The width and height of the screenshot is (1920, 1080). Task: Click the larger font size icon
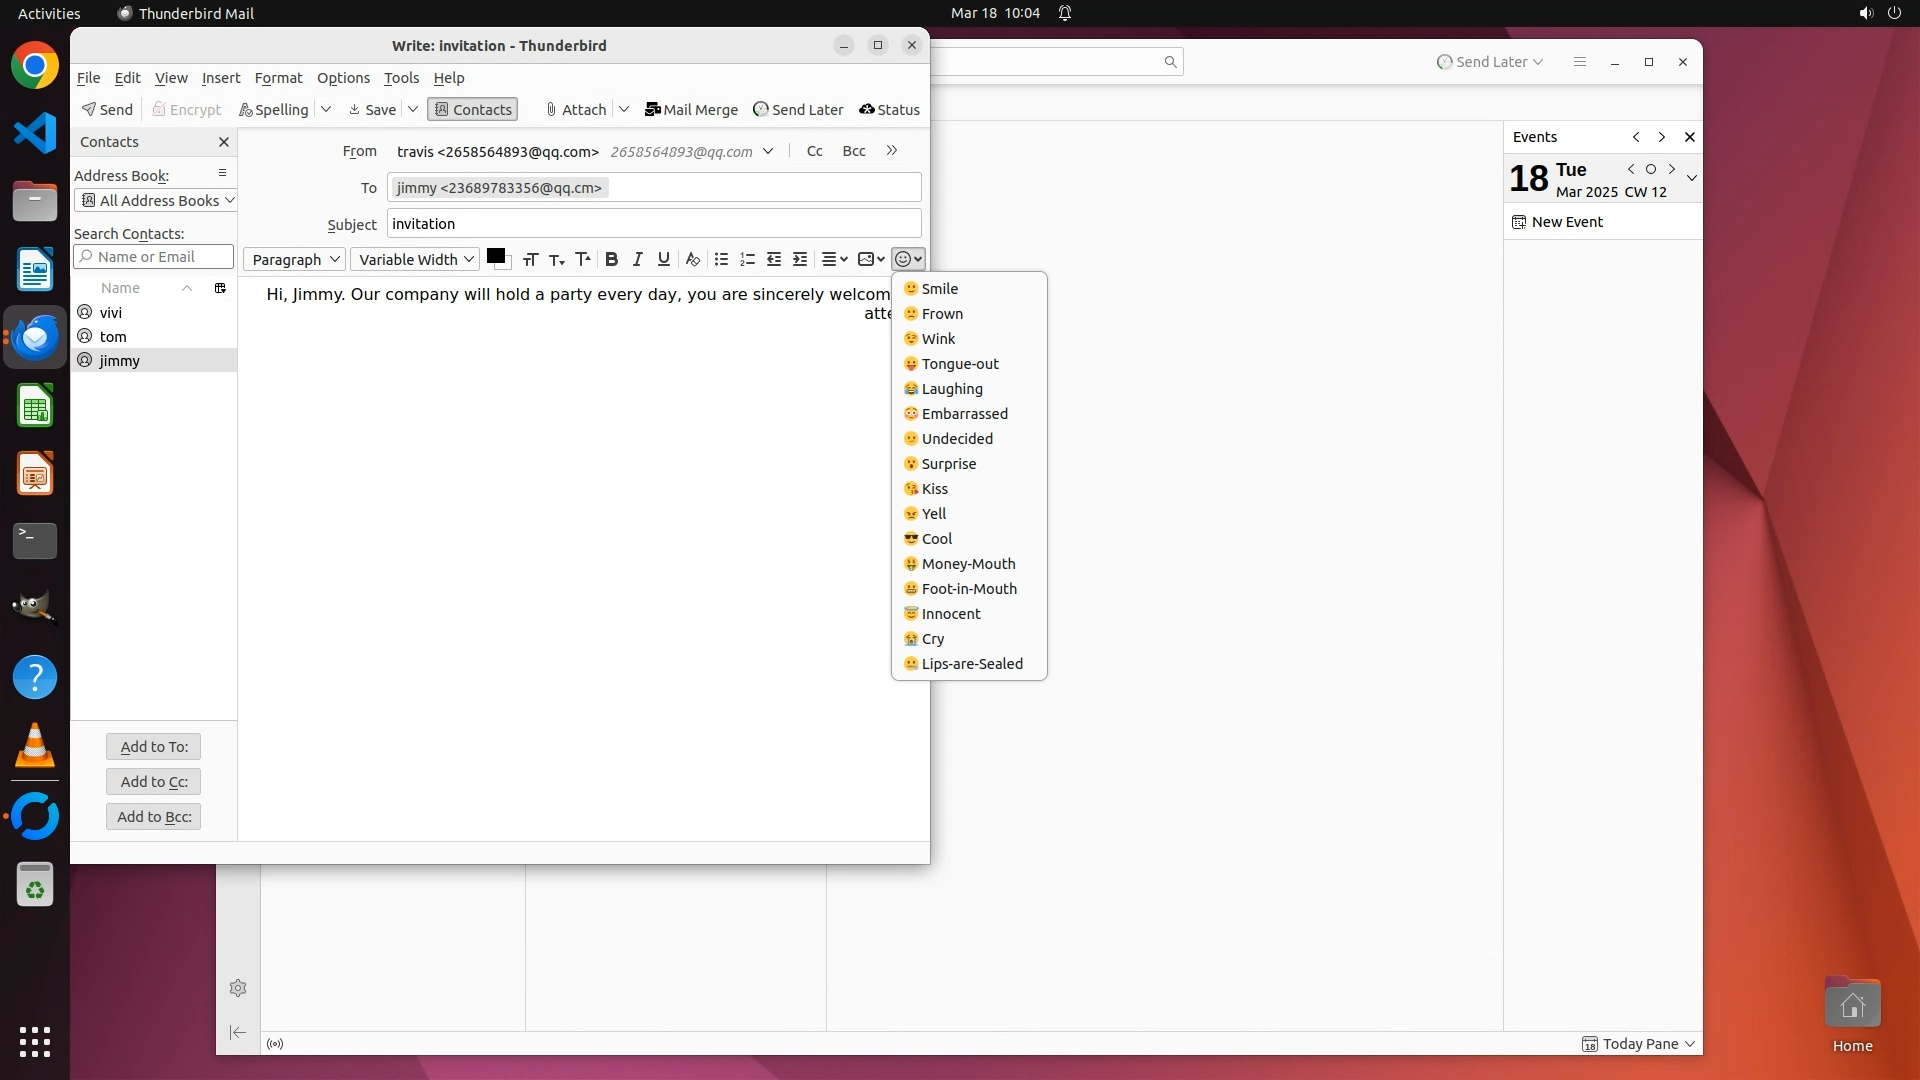[x=583, y=259]
